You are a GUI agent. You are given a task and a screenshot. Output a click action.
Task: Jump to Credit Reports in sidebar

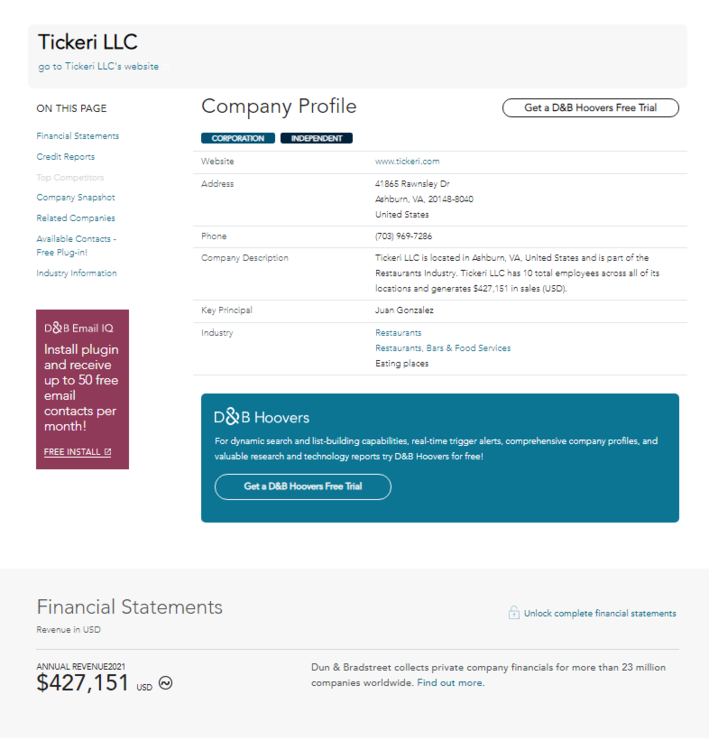coord(66,157)
